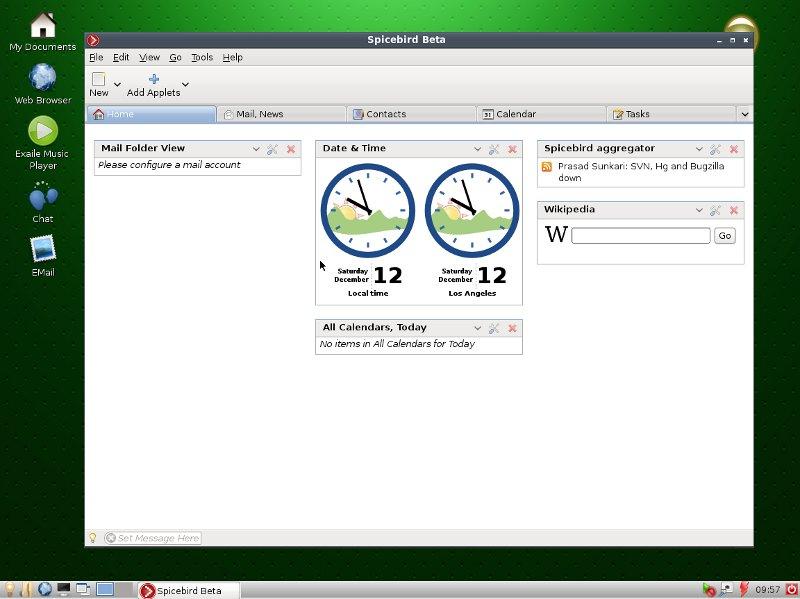800x599 pixels.
Task: Remove the All Calendars, Today applet
Action: (x=512, y=328)
